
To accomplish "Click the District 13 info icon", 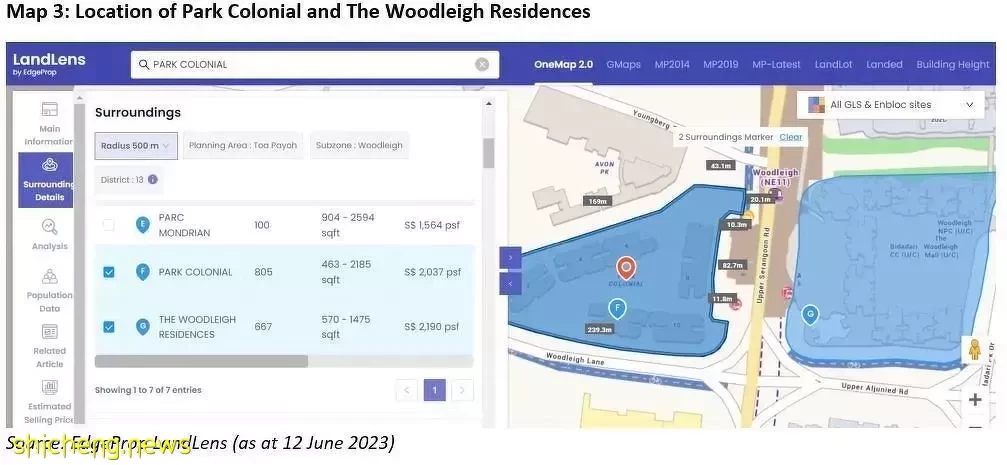I will 152,180.
